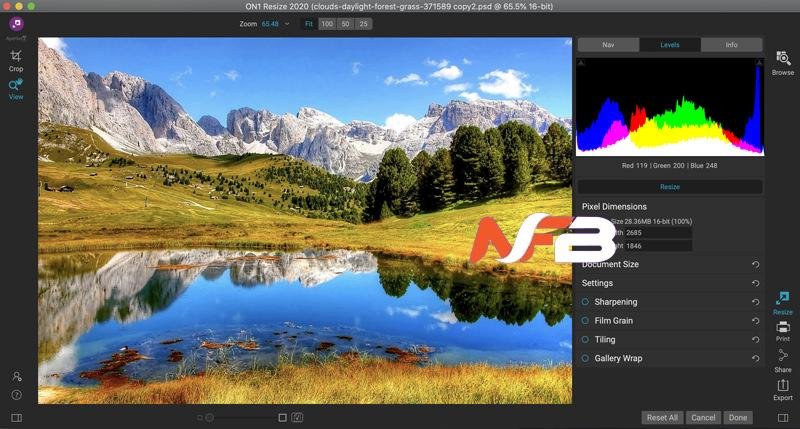Enable the Sharpening option

pyautogui.click(x=586, y=302)
